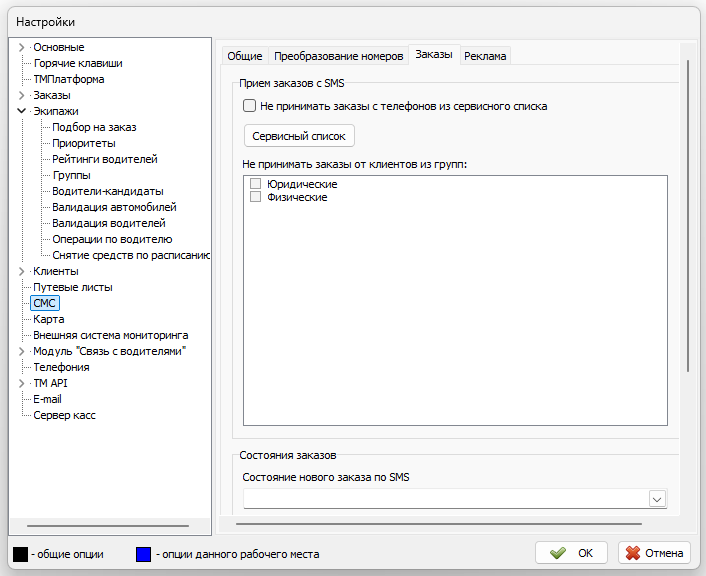Open Подбор на заказ settings
Viewport: 706px width, 576px height.
94,127
